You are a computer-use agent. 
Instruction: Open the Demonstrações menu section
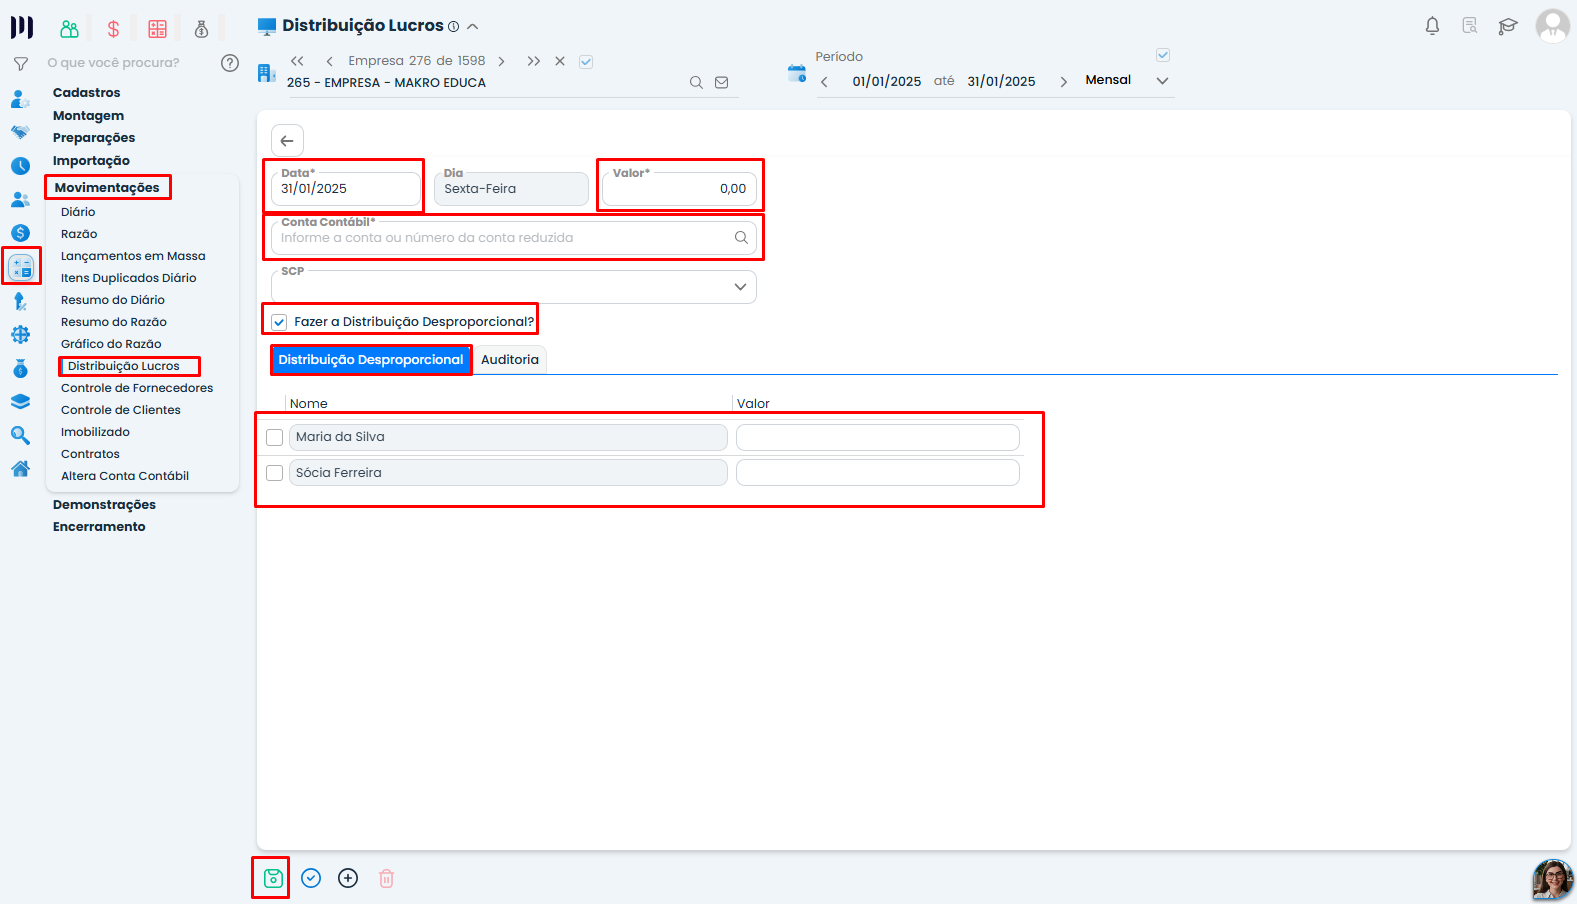(x=104, y=505)
